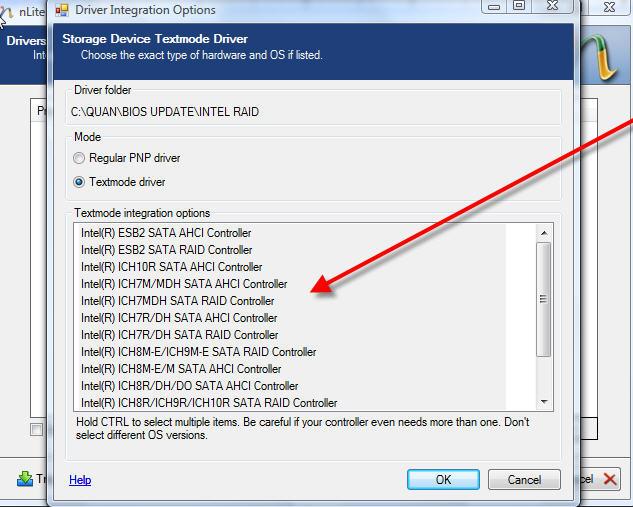The width and height of the screenshot is (633, 507).
Task: Choose Intel(R) ICH8M-E/M SATA AHCI Controller
Action: click(x=289, y=369)
